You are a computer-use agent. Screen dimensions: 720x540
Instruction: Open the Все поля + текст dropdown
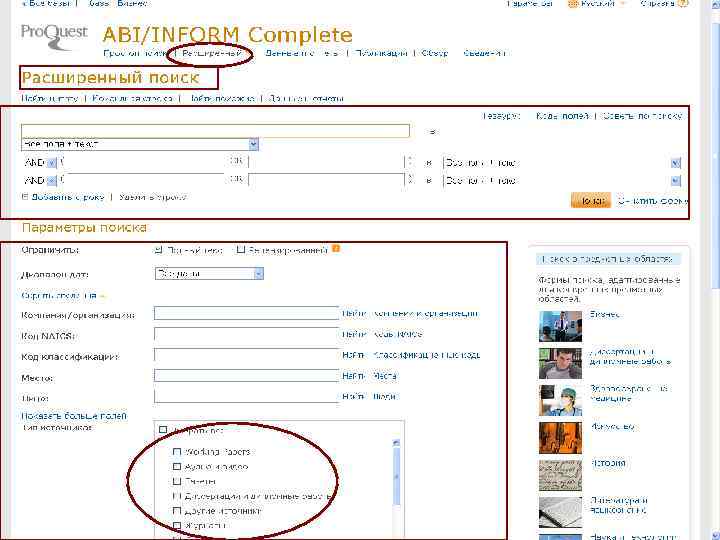tap(140, 144)
